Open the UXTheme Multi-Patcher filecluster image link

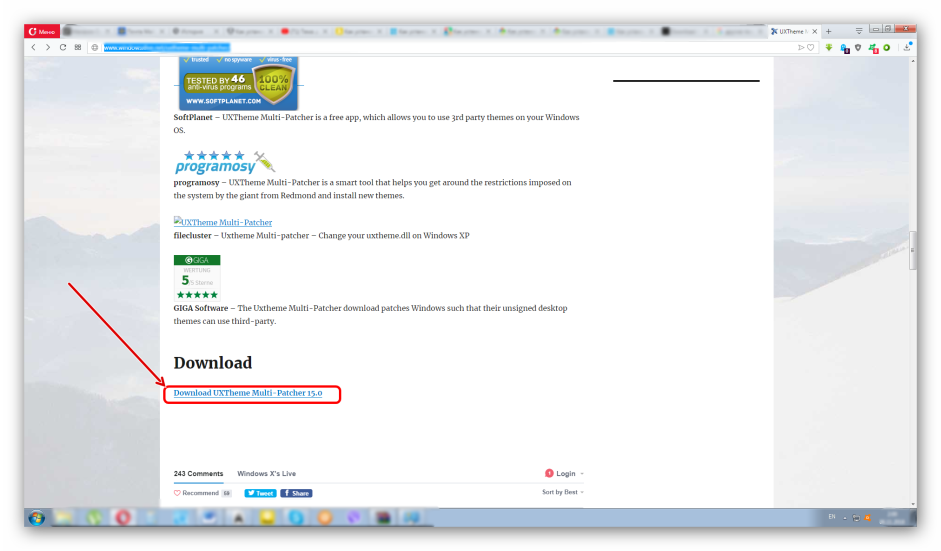point(223,223)
